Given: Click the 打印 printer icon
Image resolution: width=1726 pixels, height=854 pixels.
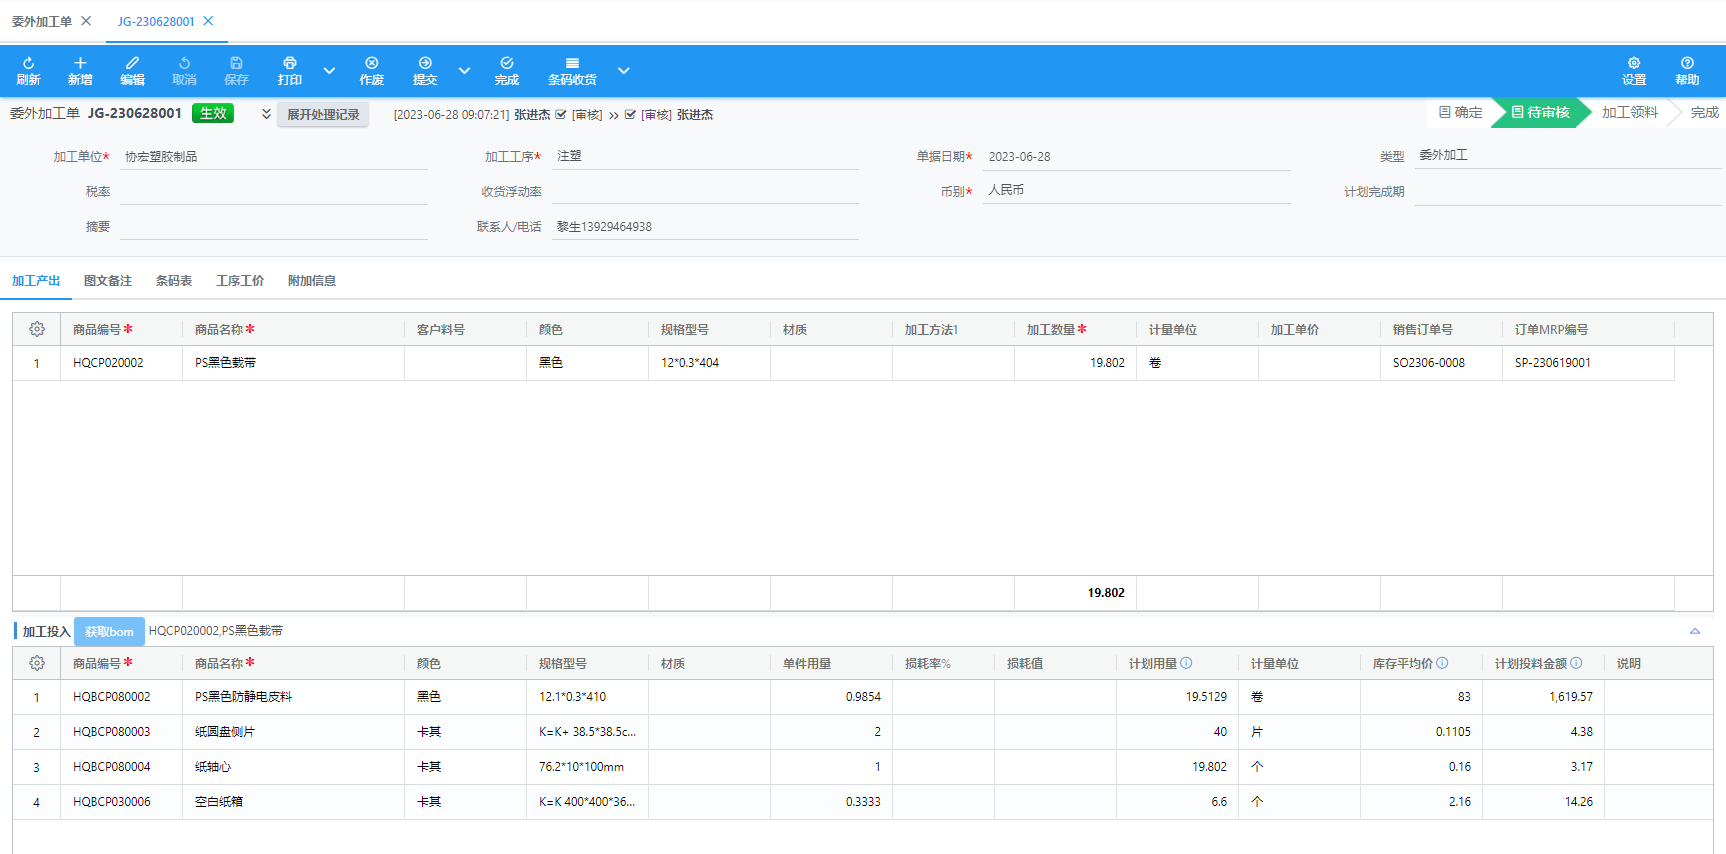Looking at the screenshot, I should point(289,63).
